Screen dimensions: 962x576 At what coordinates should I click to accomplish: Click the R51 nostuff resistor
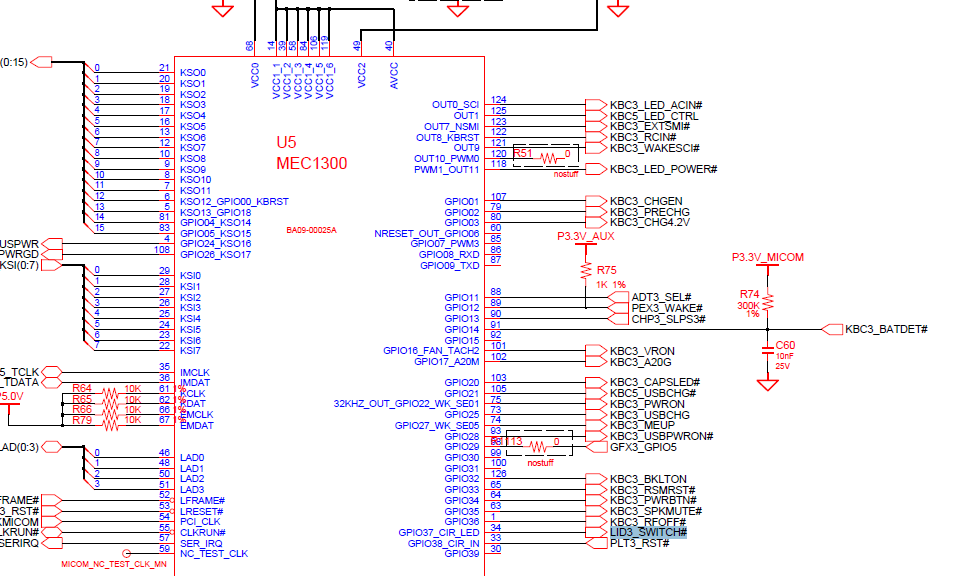pyautogui.click(x=546, y=158)
